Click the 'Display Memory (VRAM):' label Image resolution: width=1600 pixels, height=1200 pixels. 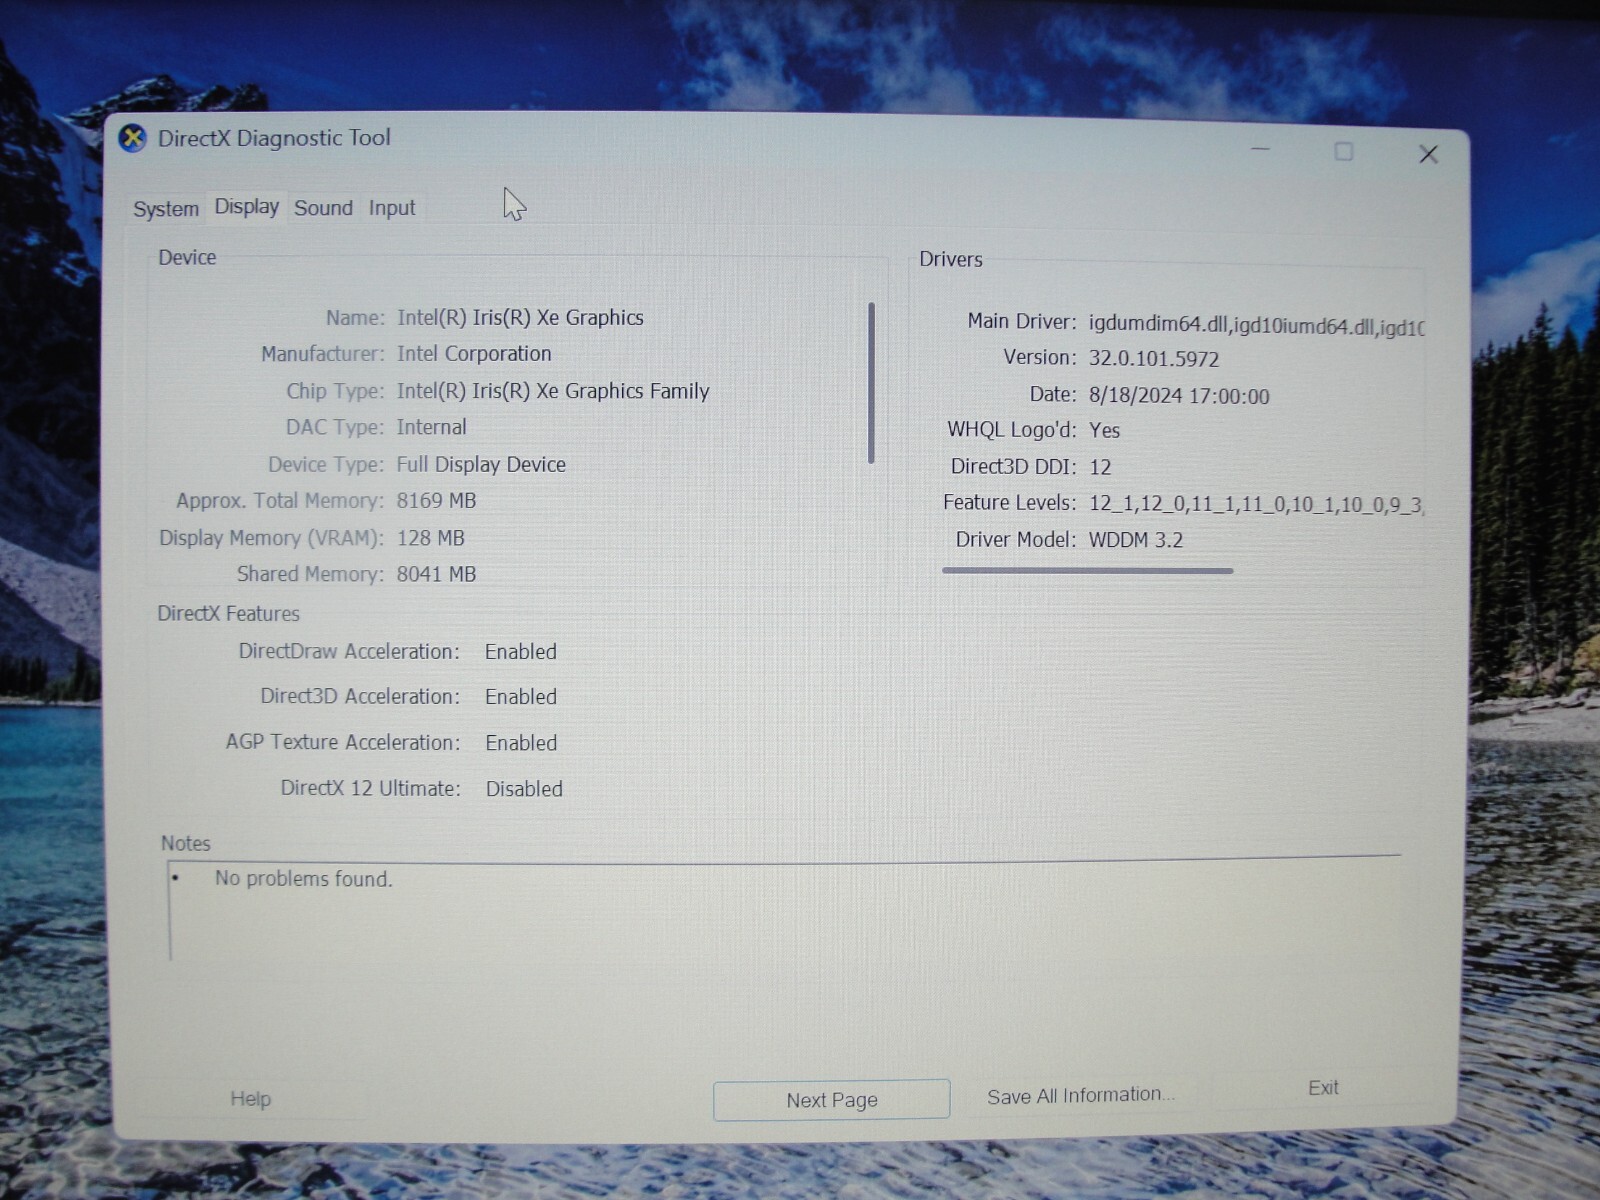click(x=271, y=538)
